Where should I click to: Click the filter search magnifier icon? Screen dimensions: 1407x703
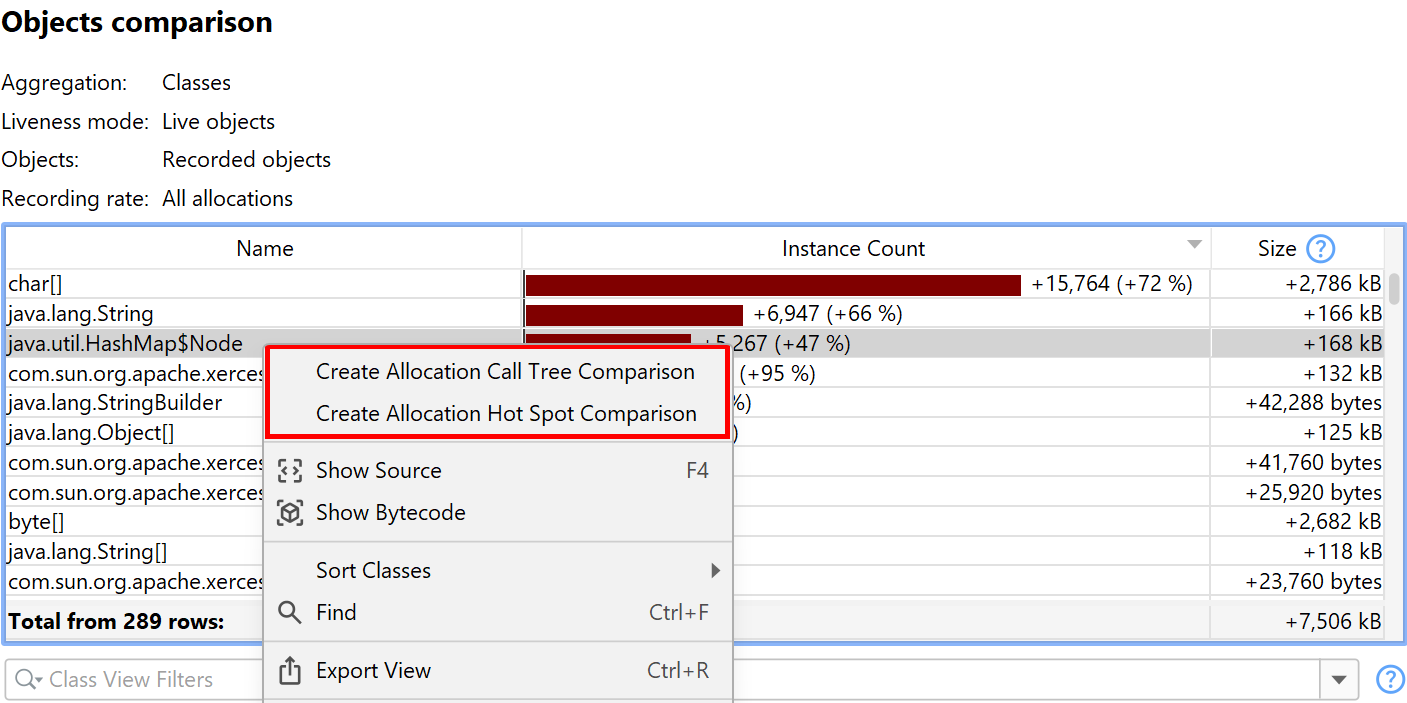coord(27,680)
